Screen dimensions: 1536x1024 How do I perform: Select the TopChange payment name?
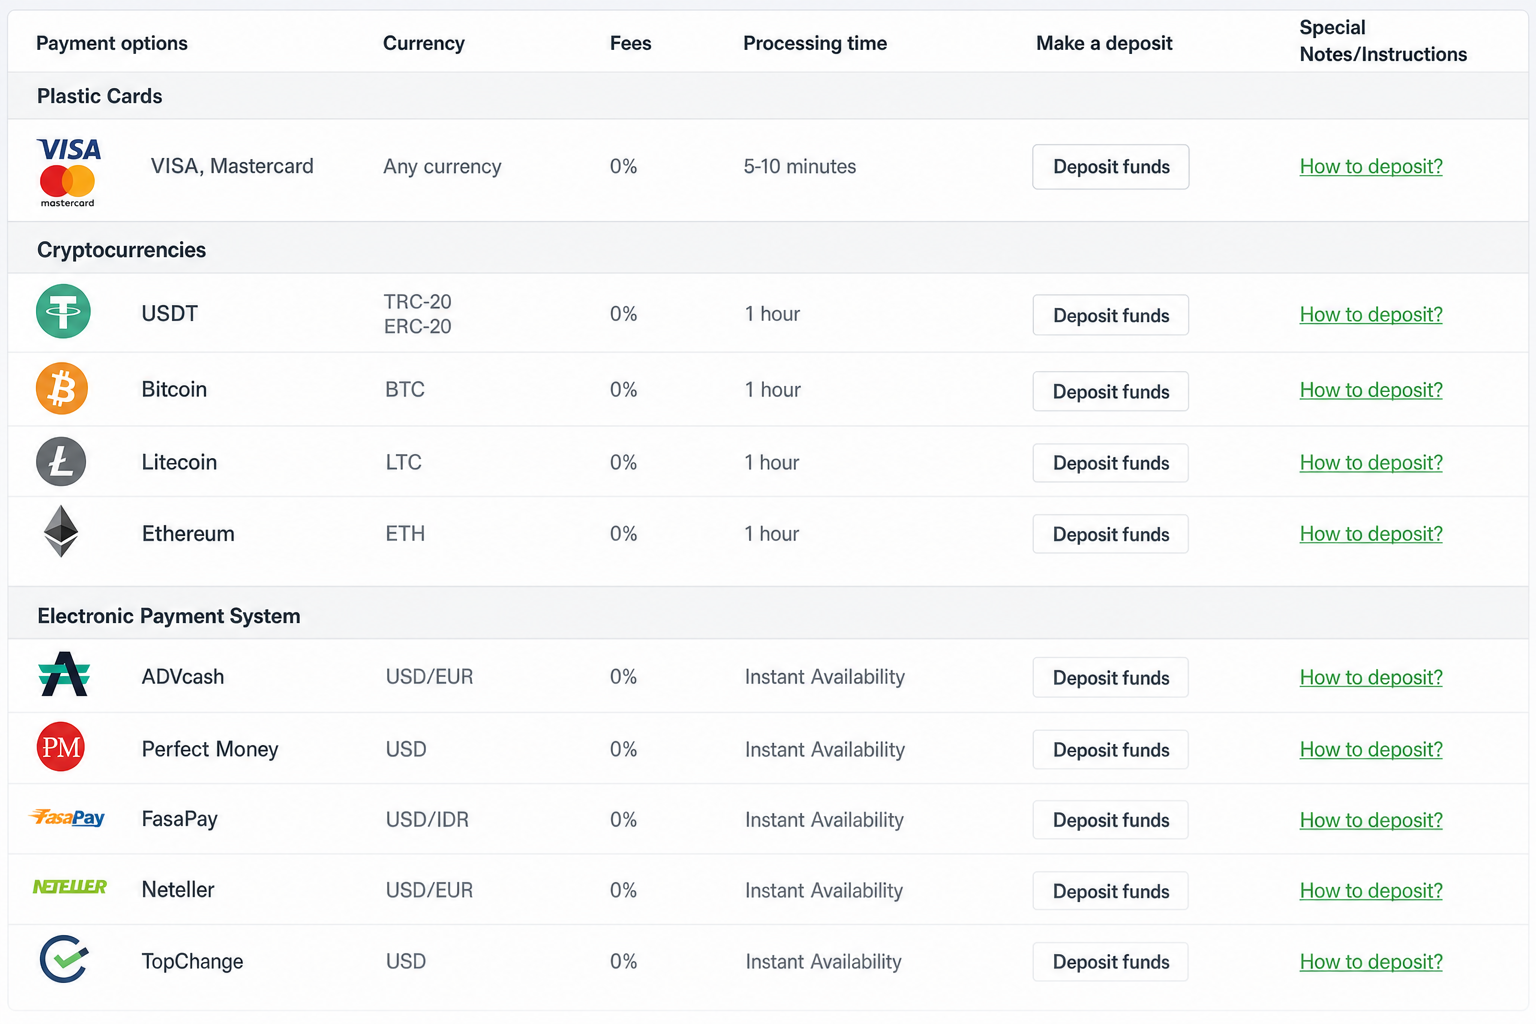(192, 962)
